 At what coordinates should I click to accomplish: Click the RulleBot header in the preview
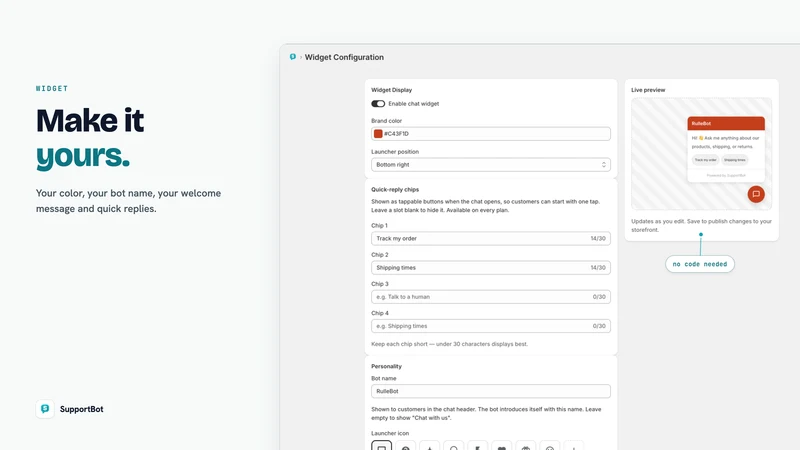pyautogui.click(x=726, y=123)
